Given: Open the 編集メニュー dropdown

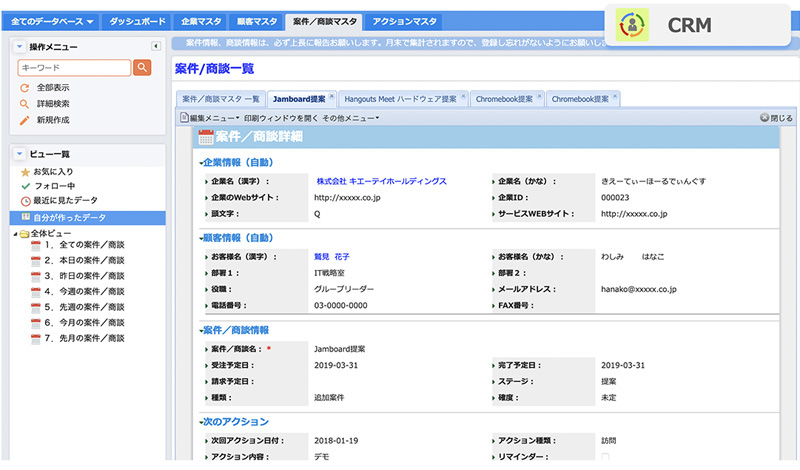Looking at the screenshot, I should pyautogui.click(x=210, y=118).
